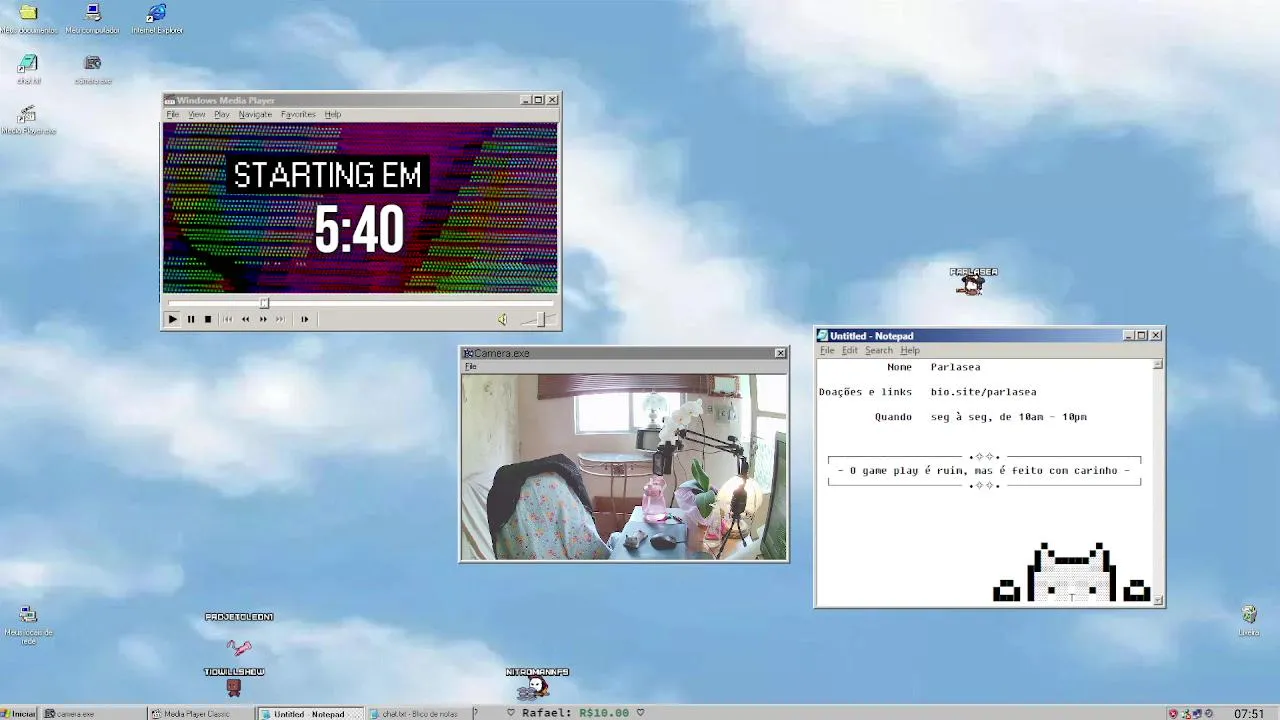This screenshot has height=720, width=1280.
Task: Skip to next track in Media Player
Action: click(x=280, y=319)
